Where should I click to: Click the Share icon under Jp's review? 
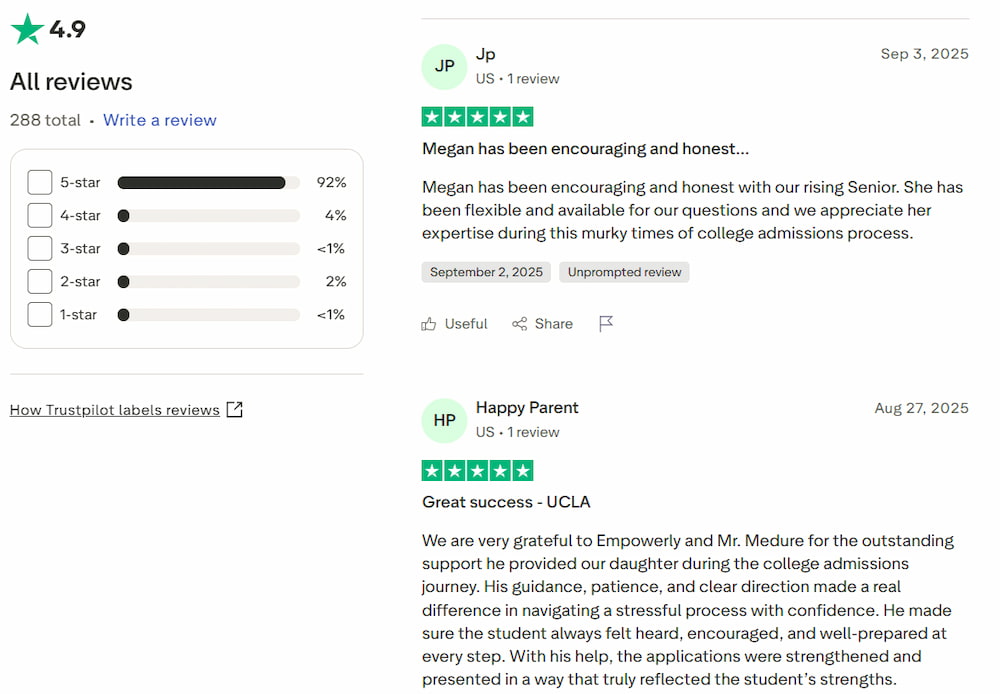tap(520, 324)
